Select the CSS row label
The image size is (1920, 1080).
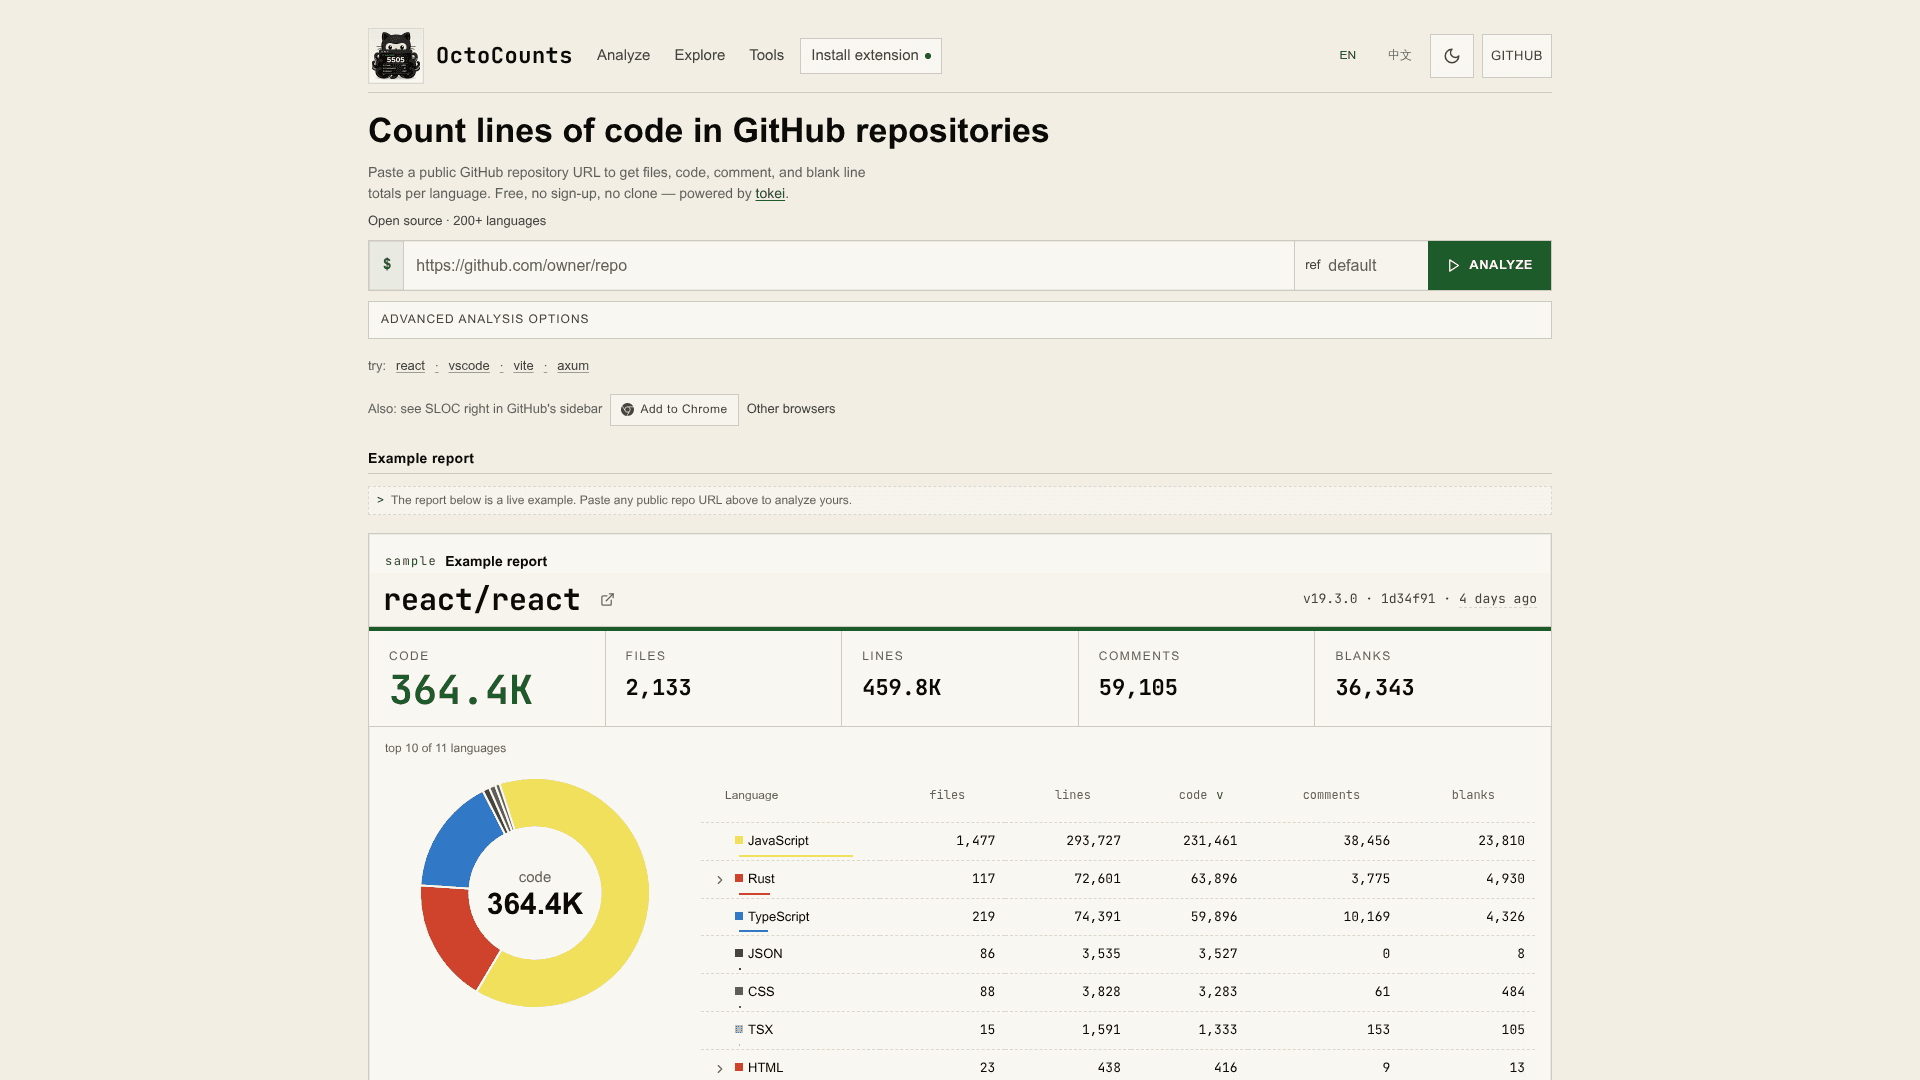761,992
